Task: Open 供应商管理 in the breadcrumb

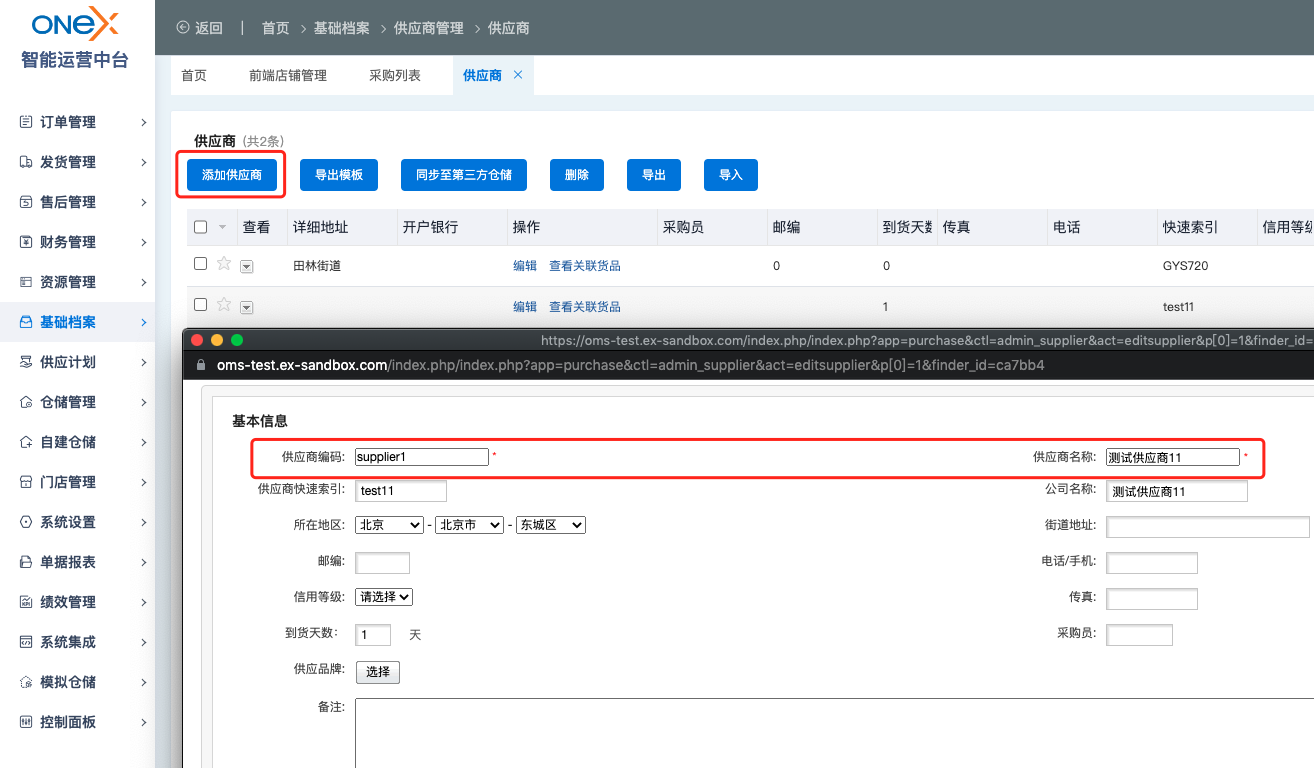Action: pyautogui.click(x=429, y=28)
